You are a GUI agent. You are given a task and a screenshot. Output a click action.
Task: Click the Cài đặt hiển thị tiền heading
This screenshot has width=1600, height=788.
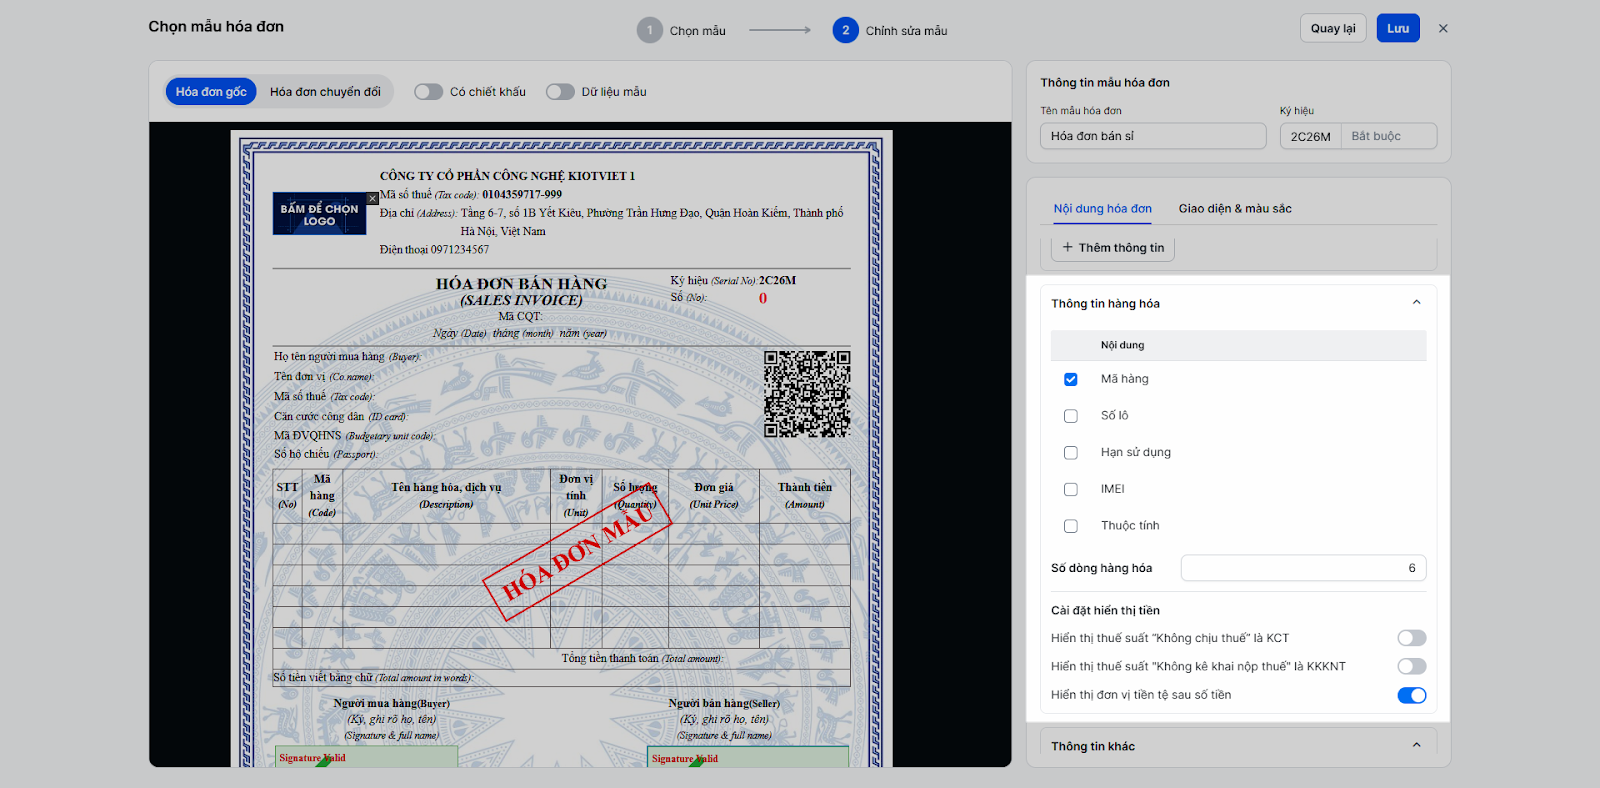[1105, 611]
